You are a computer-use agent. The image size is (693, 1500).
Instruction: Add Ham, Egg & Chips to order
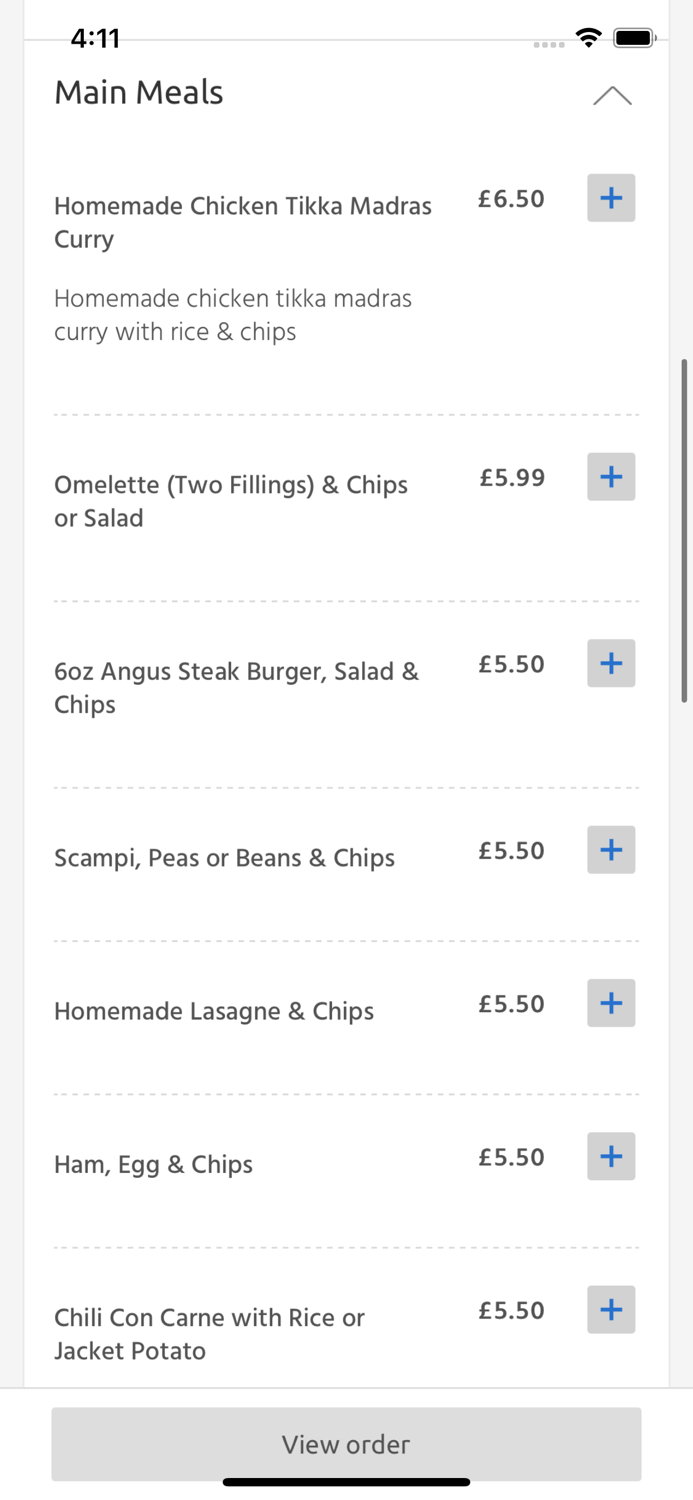coord(611,1156)
